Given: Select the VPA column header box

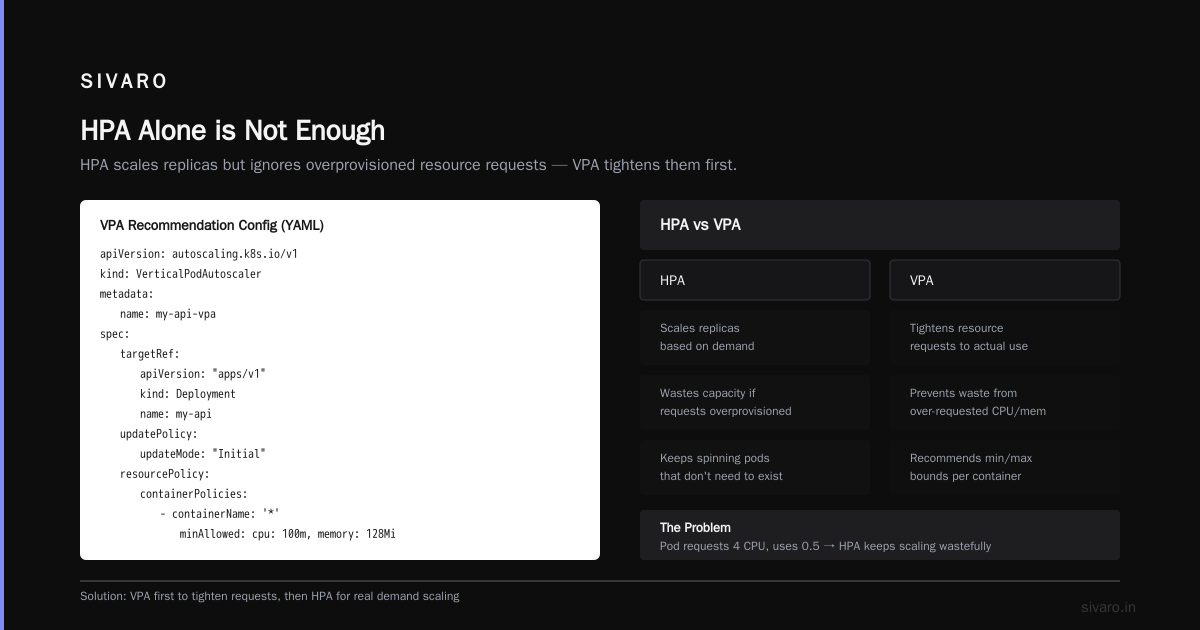Looking at the screenshot, I should (x=1005, y=280).
